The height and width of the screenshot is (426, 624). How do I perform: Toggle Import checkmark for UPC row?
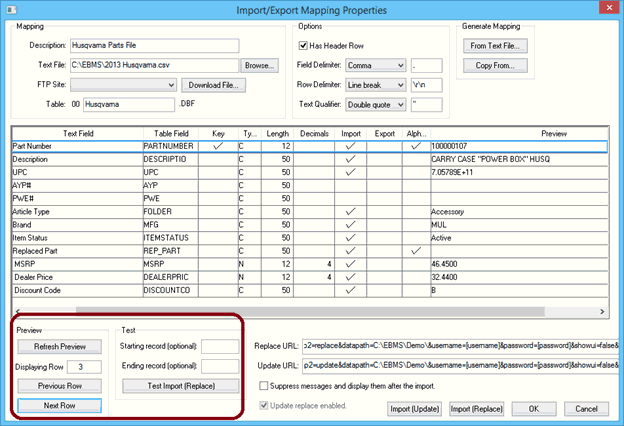[x=351, y=172]
